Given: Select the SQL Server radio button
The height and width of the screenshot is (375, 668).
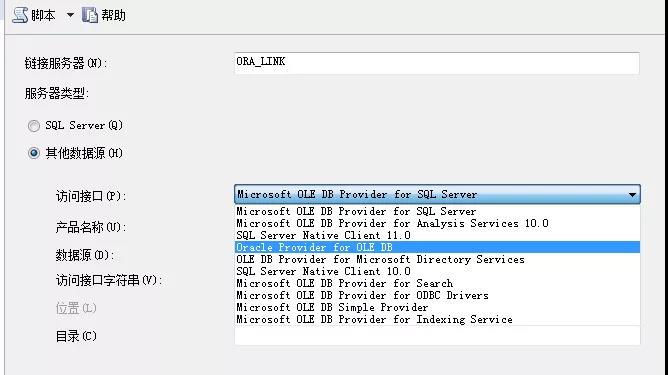Looking at the screenshot, I should point(34,126).
